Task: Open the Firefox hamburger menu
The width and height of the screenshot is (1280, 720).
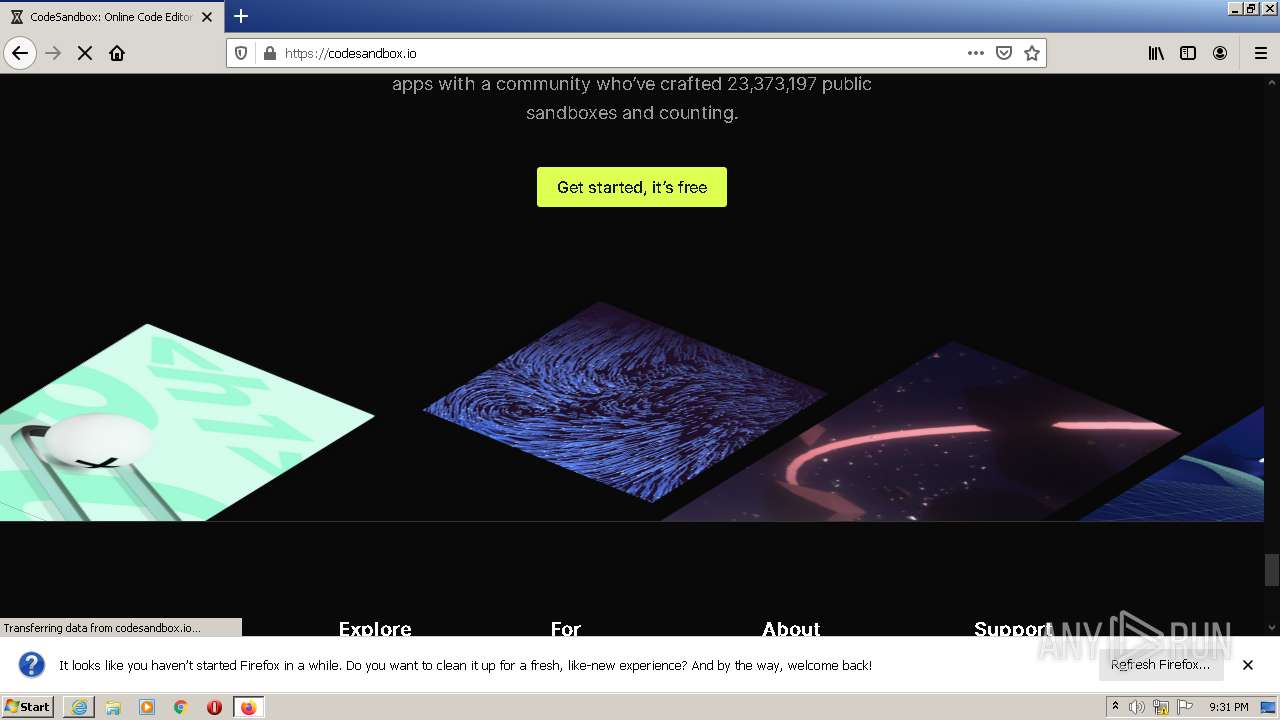Action: [1260, 53]
